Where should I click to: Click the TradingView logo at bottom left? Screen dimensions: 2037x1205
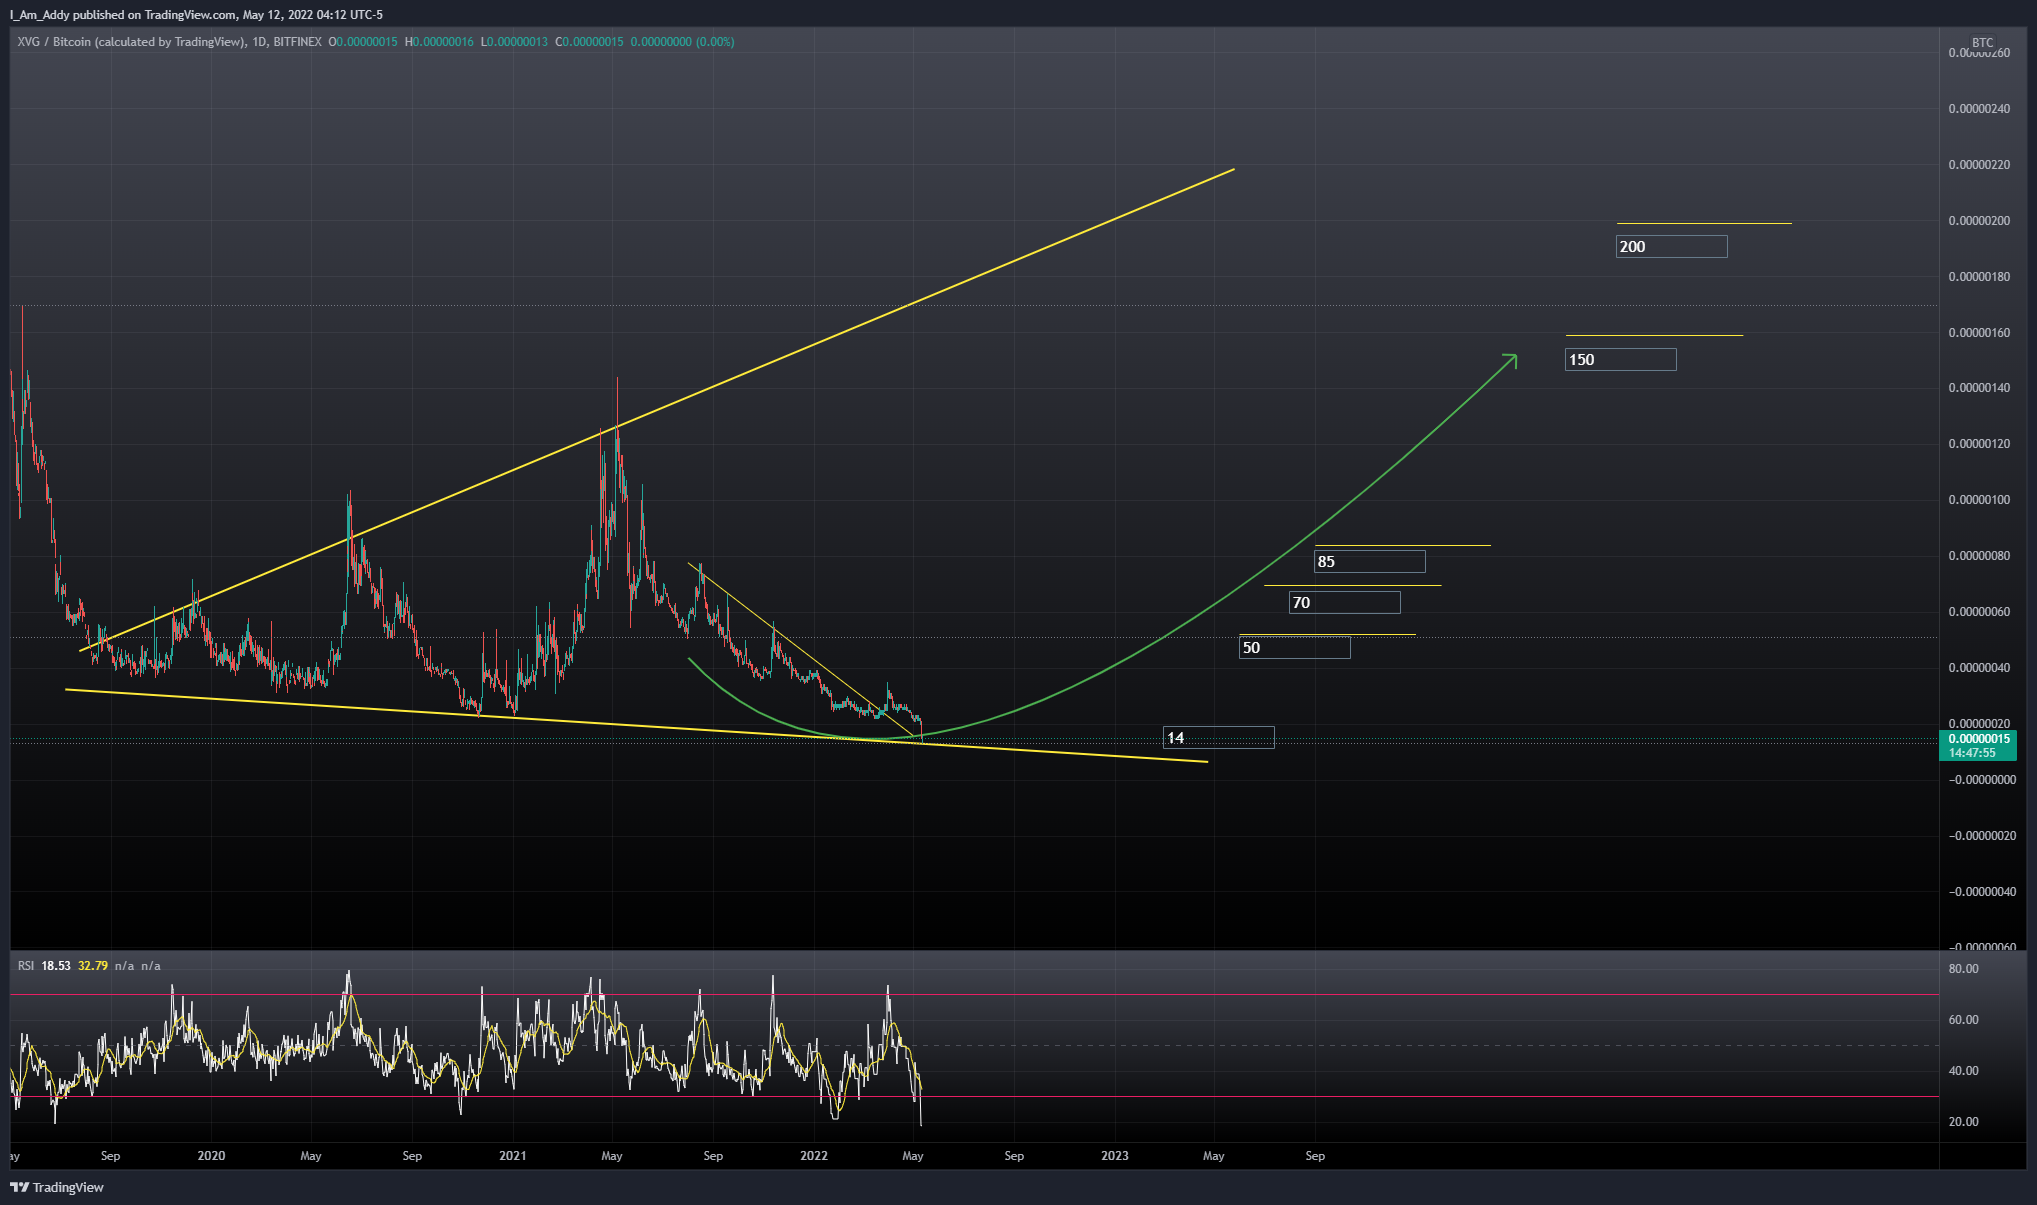[56, 1187]
